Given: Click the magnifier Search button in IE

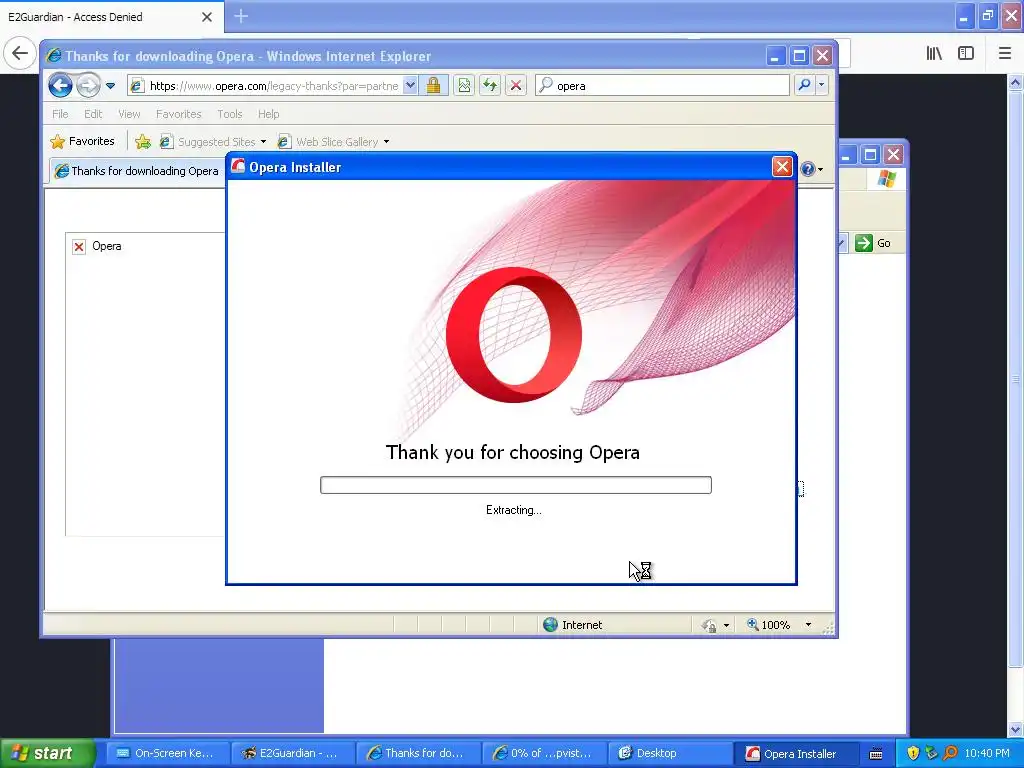Looking at the screenshot, I should coord(805,86).
